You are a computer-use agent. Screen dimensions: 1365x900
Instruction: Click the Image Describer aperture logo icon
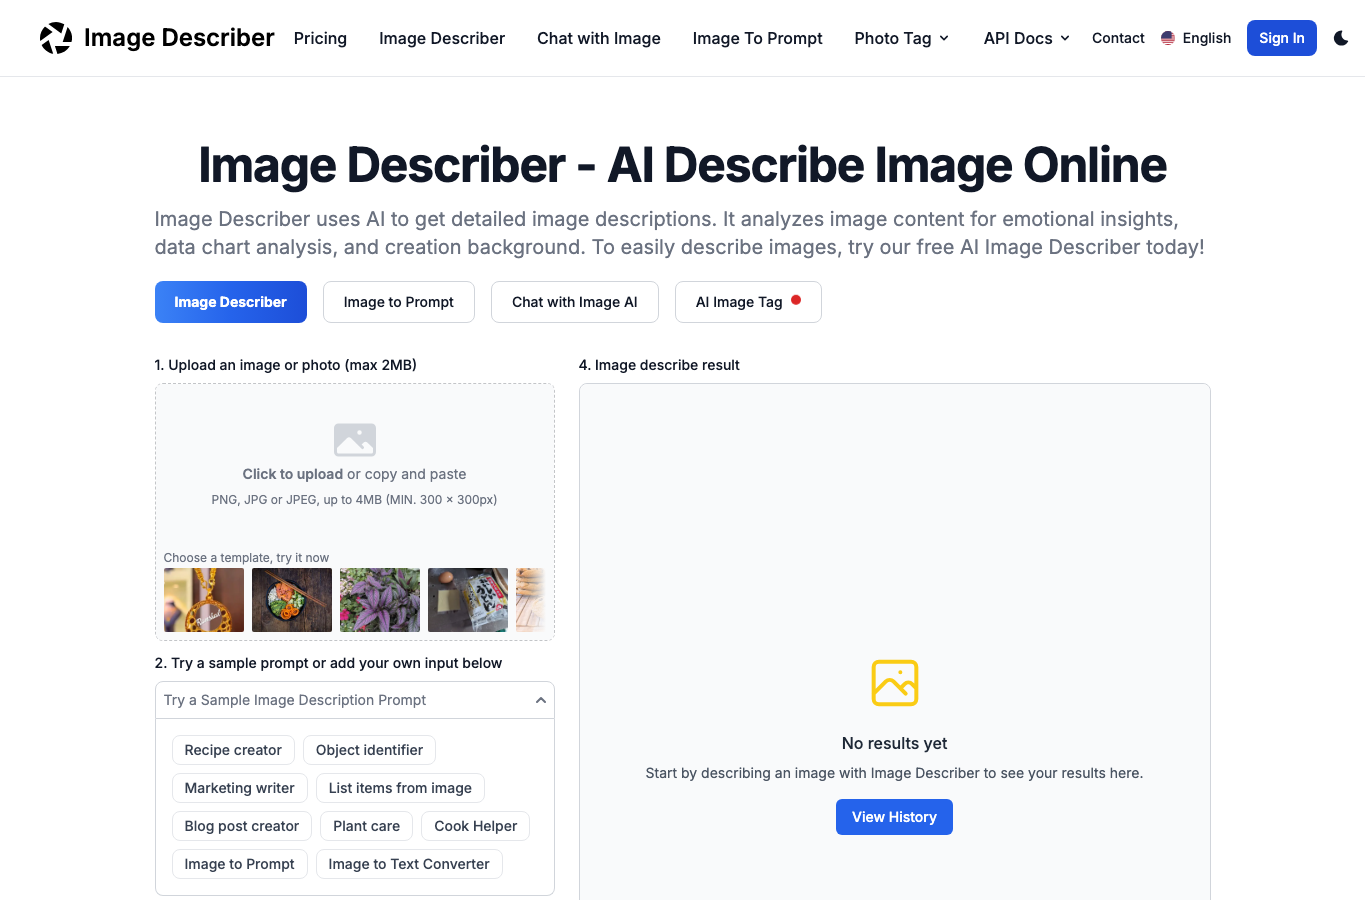[56, 38]
